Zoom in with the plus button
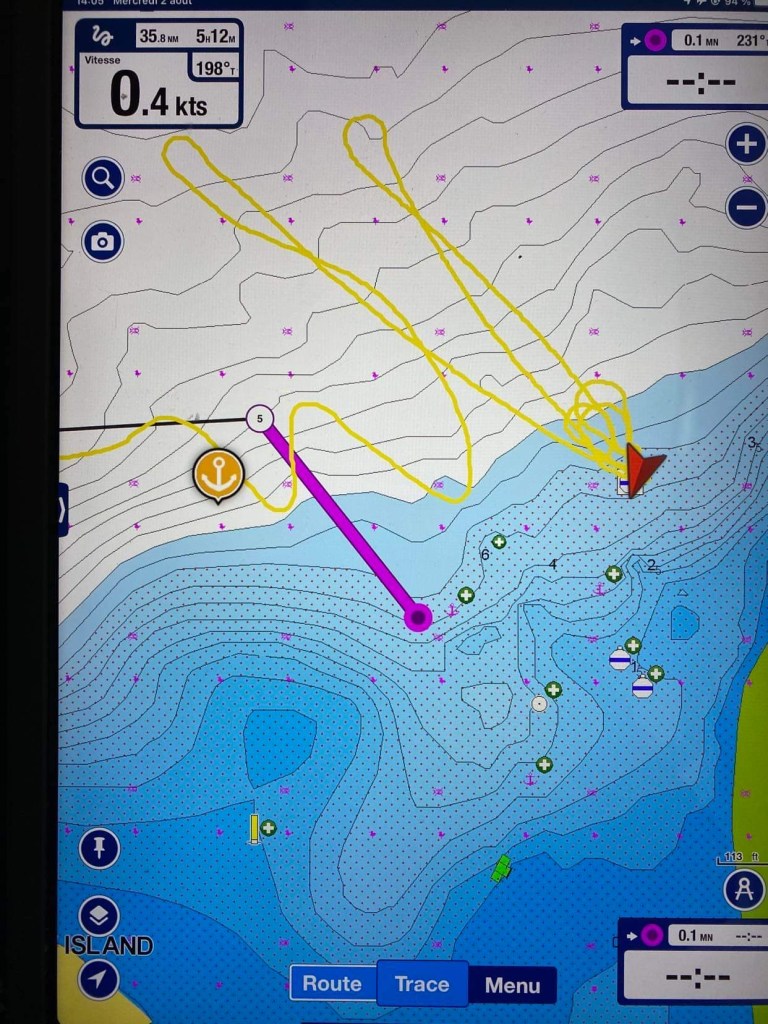The image size is (768, 1024). [746, 145]
